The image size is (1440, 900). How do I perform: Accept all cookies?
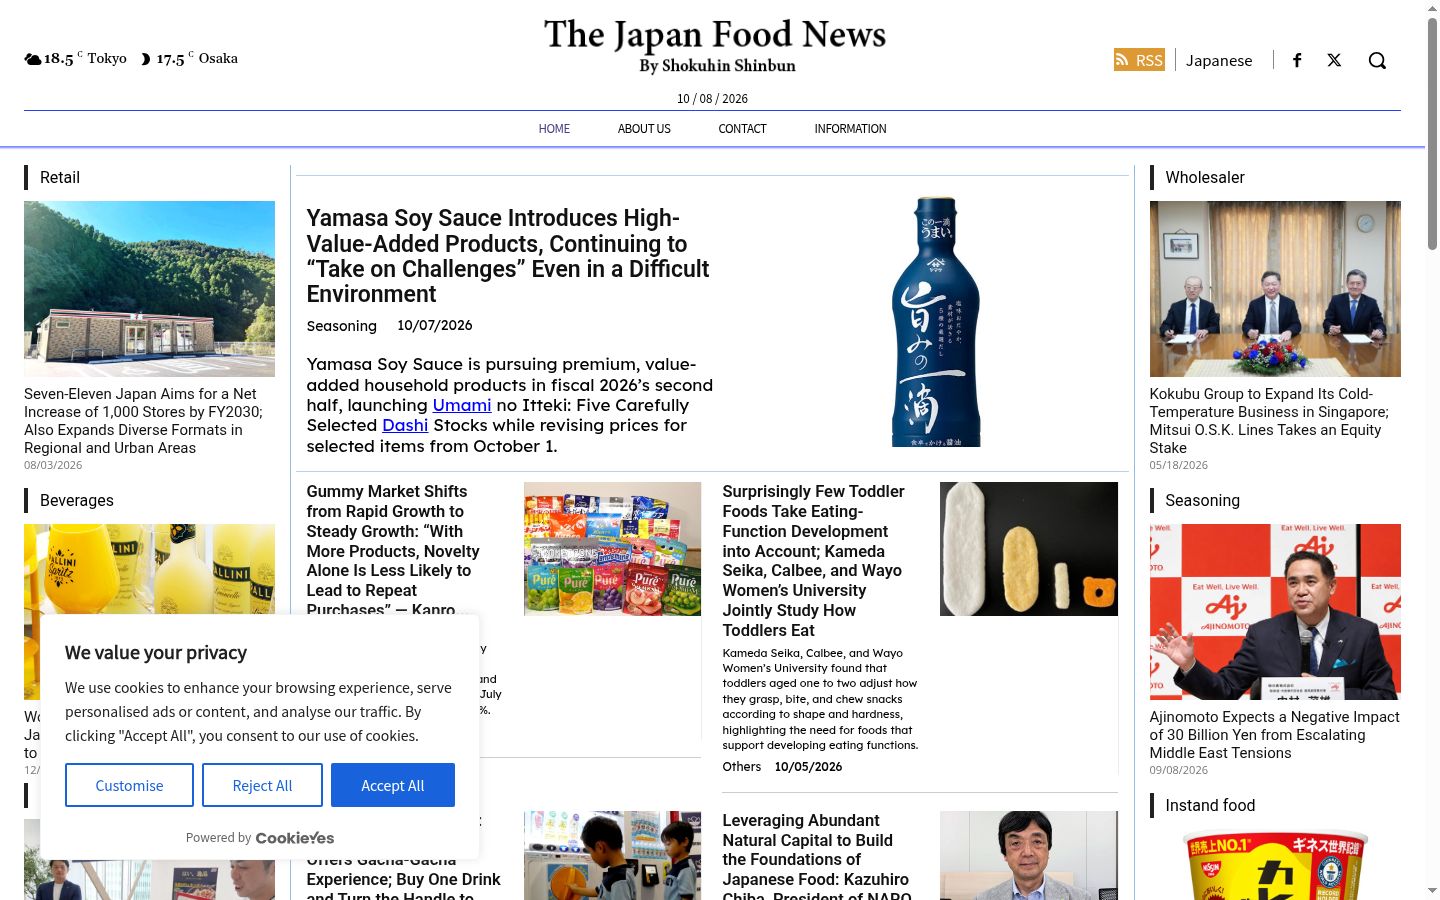pyautogui.click(x=393, y=785)
